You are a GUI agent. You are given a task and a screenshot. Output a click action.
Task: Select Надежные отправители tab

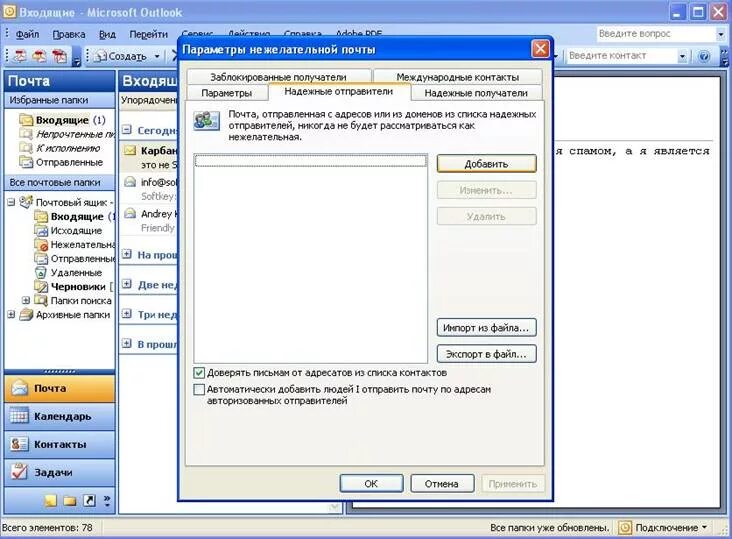tap(338, 91)
